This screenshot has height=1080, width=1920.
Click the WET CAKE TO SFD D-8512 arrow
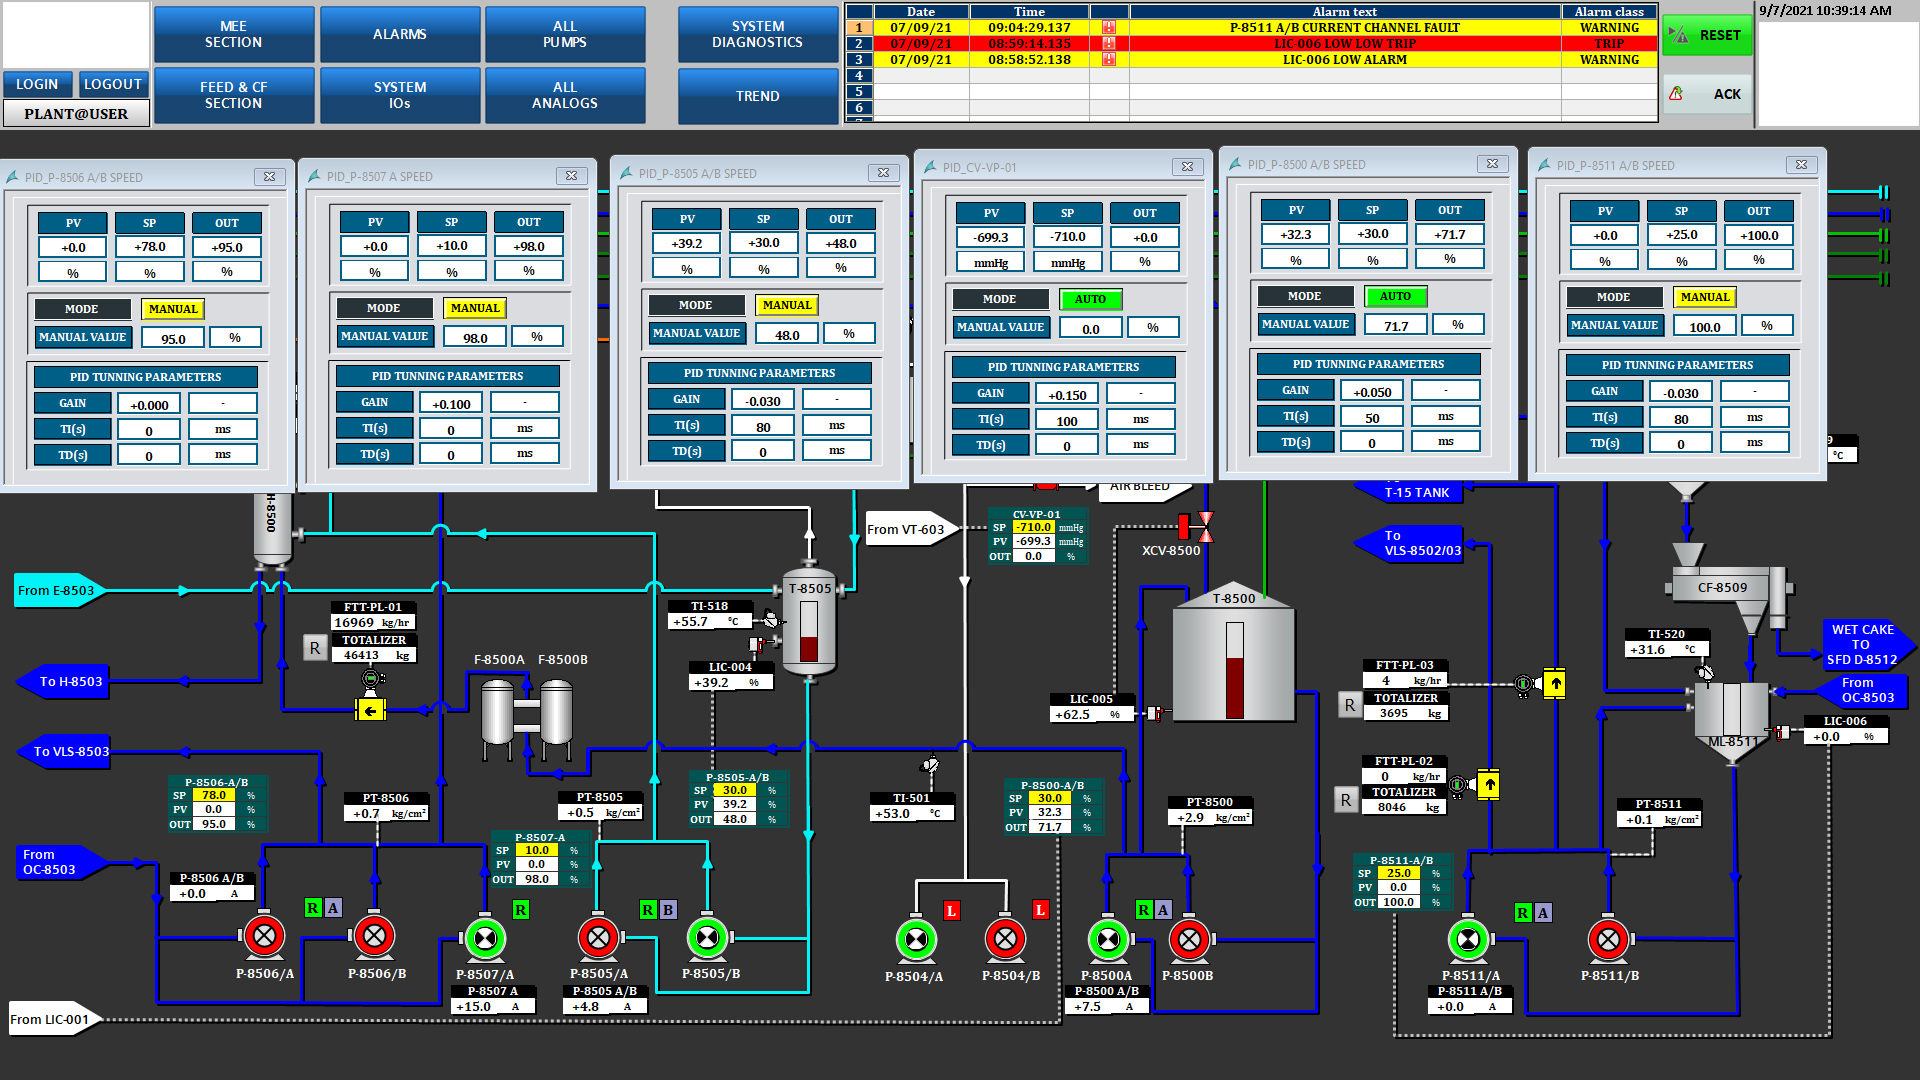[x=1868, y=644]
